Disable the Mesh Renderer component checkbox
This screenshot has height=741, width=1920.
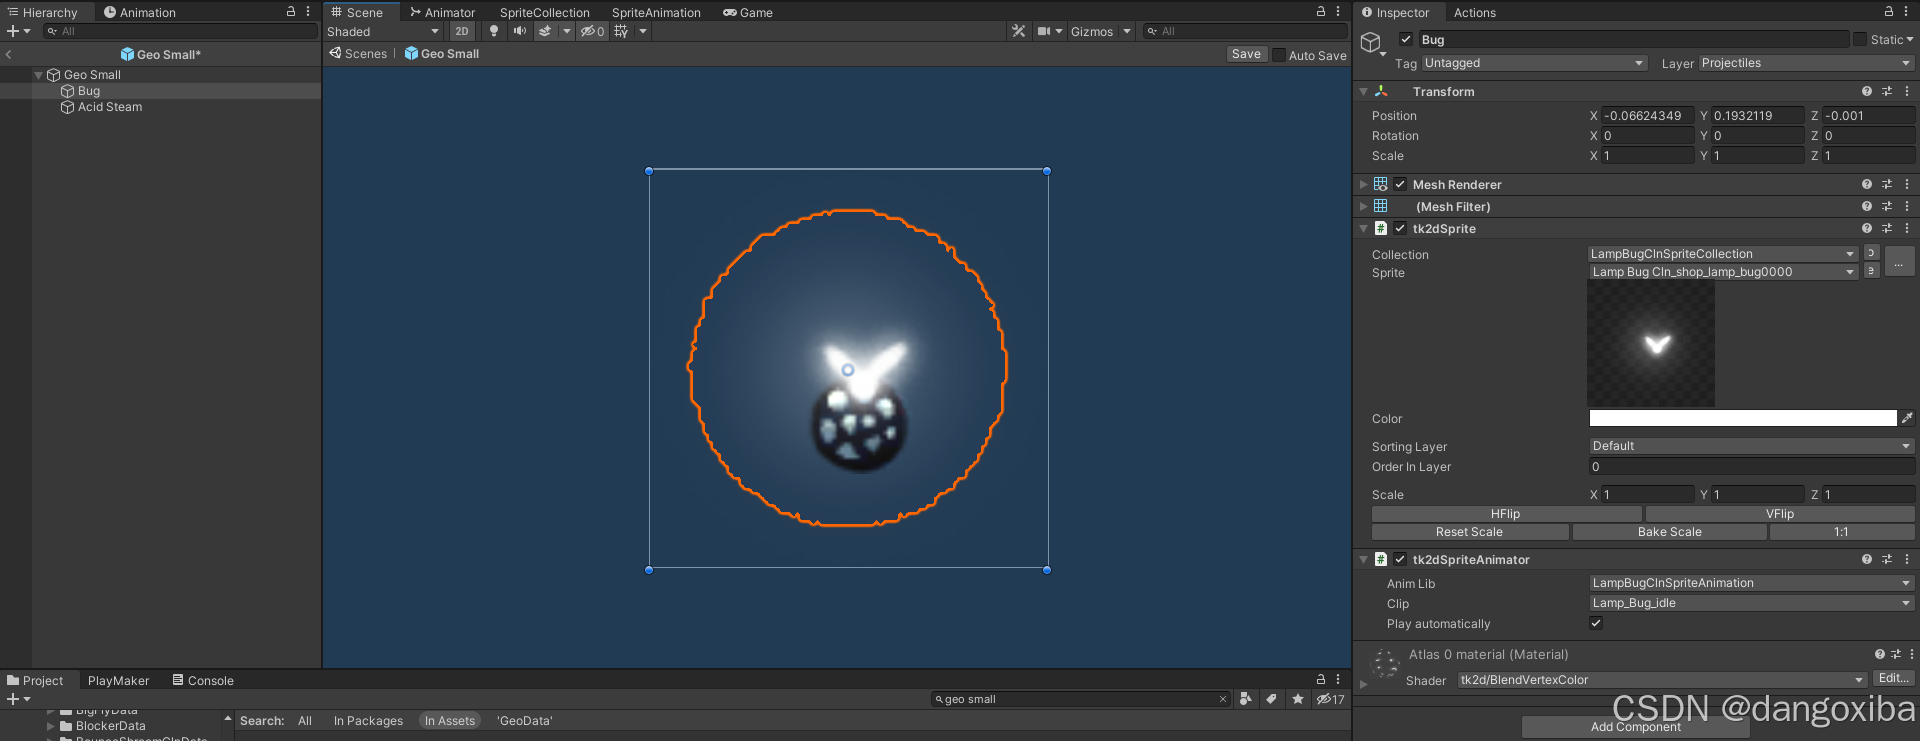(x=1400, y=184)
